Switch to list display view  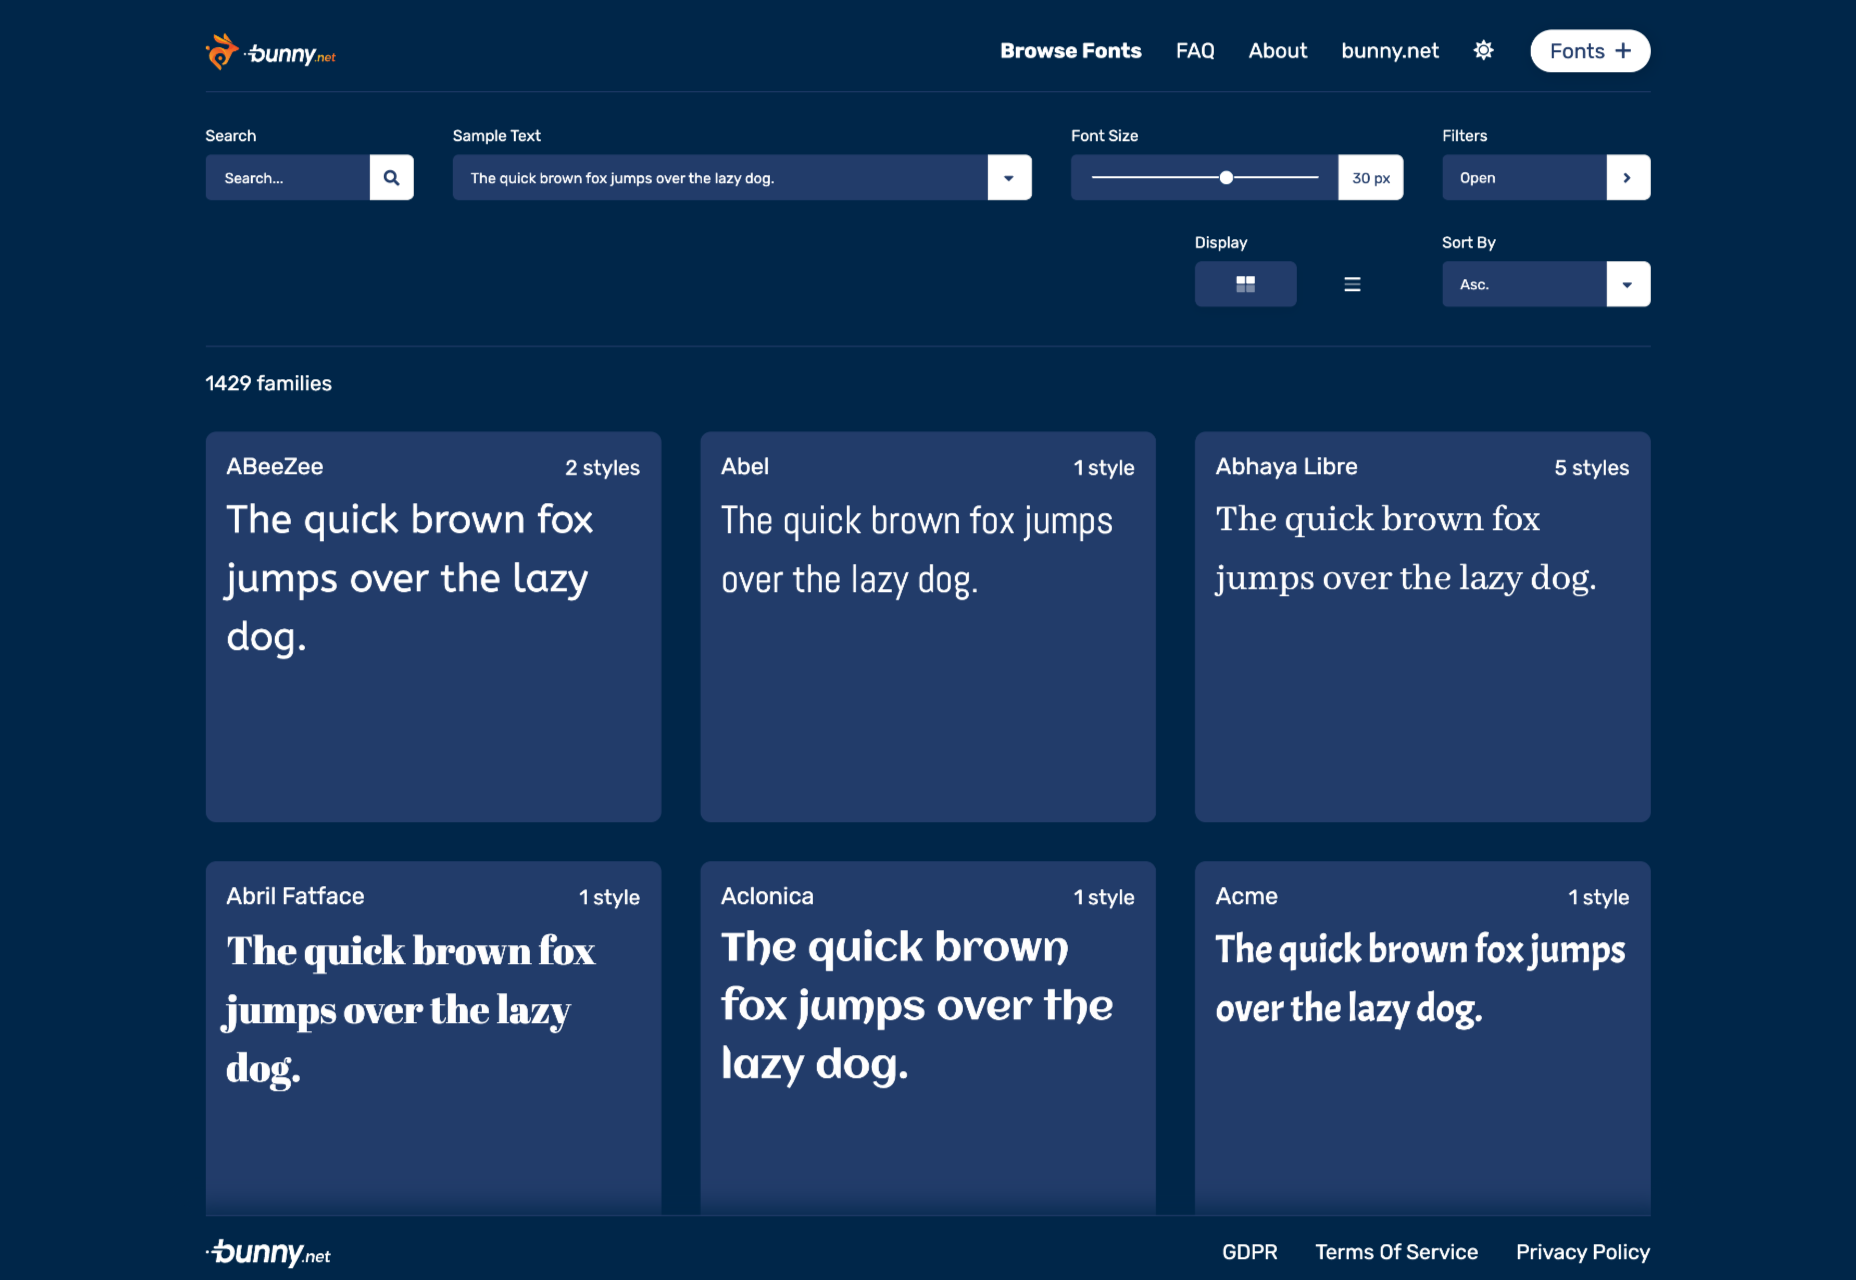pyautogui.click(x=1352, y=284)
